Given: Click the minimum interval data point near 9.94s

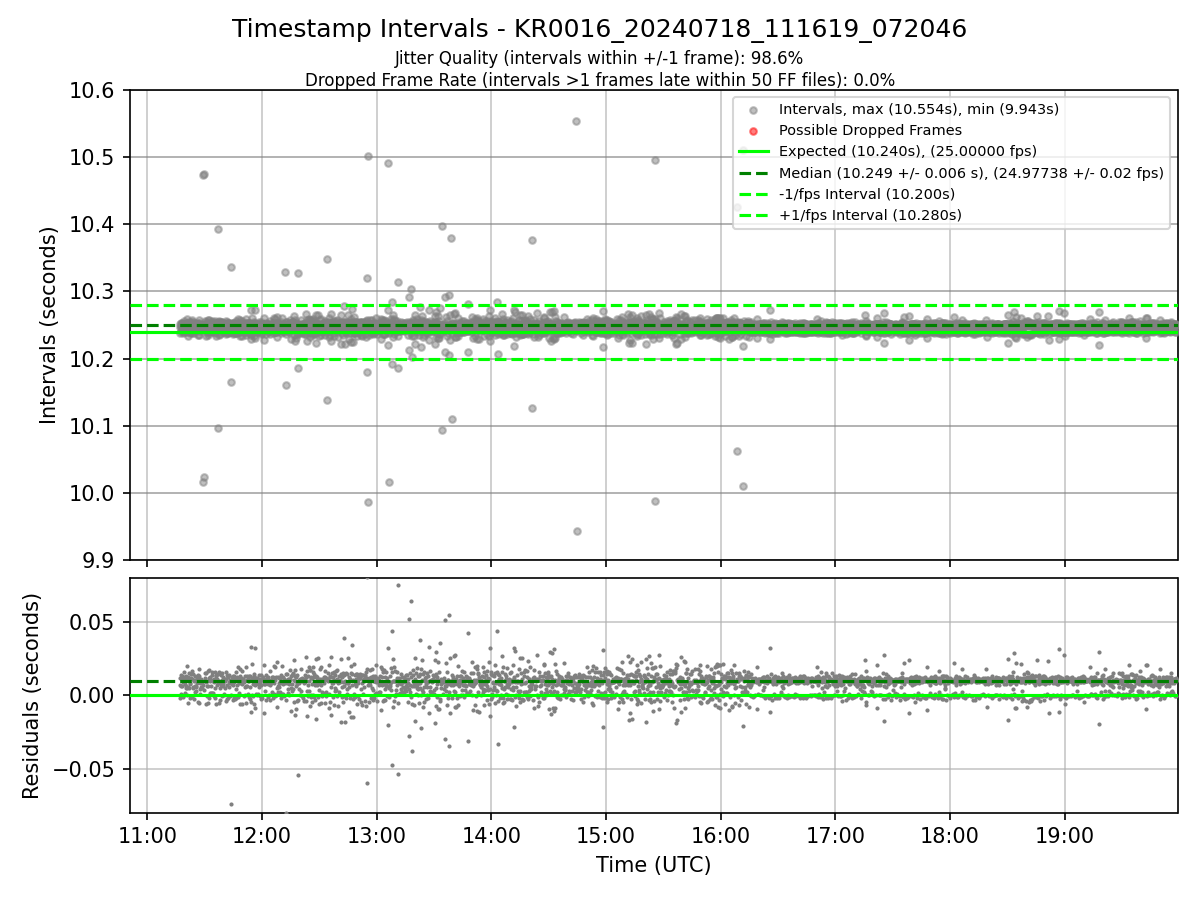Looking at the screenshot, I should [x=577, y=531].
